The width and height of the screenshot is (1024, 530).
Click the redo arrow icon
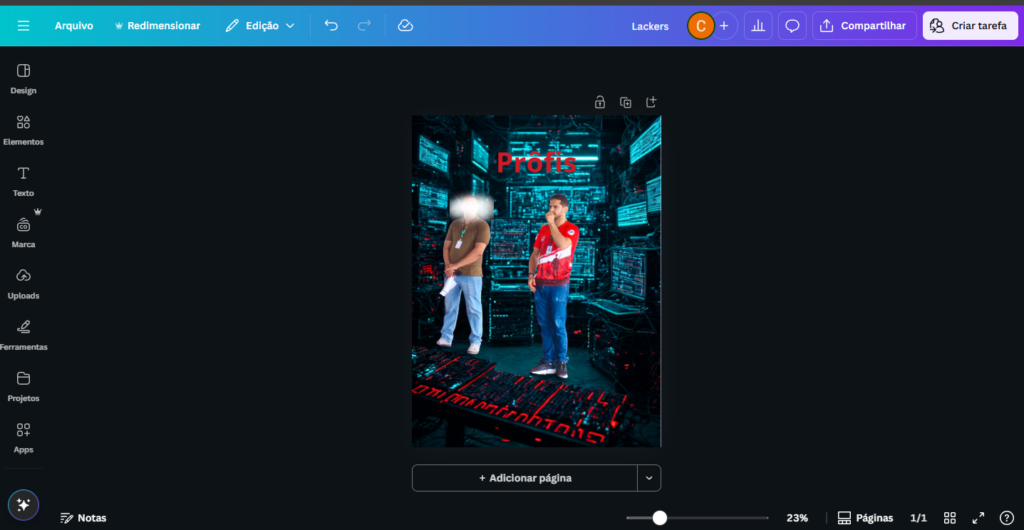tap(364, 25)
